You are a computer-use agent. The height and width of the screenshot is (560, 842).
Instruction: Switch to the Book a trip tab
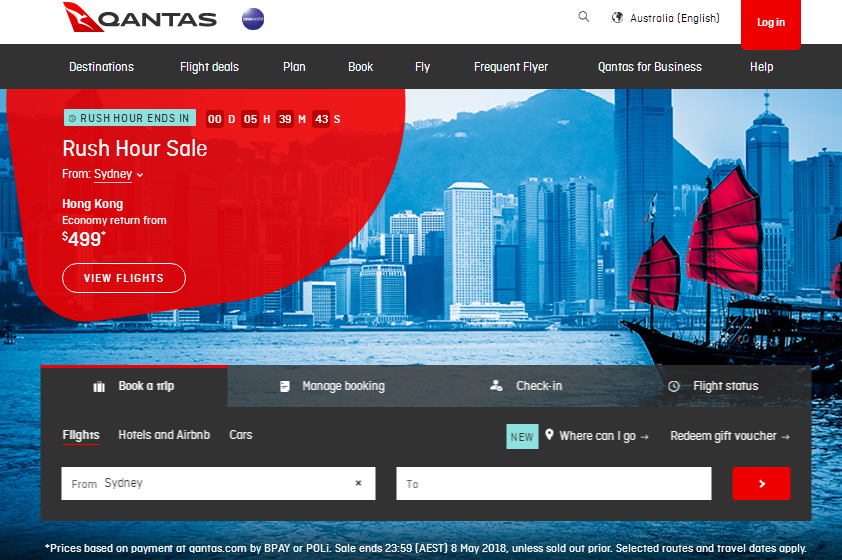[134, 386]
